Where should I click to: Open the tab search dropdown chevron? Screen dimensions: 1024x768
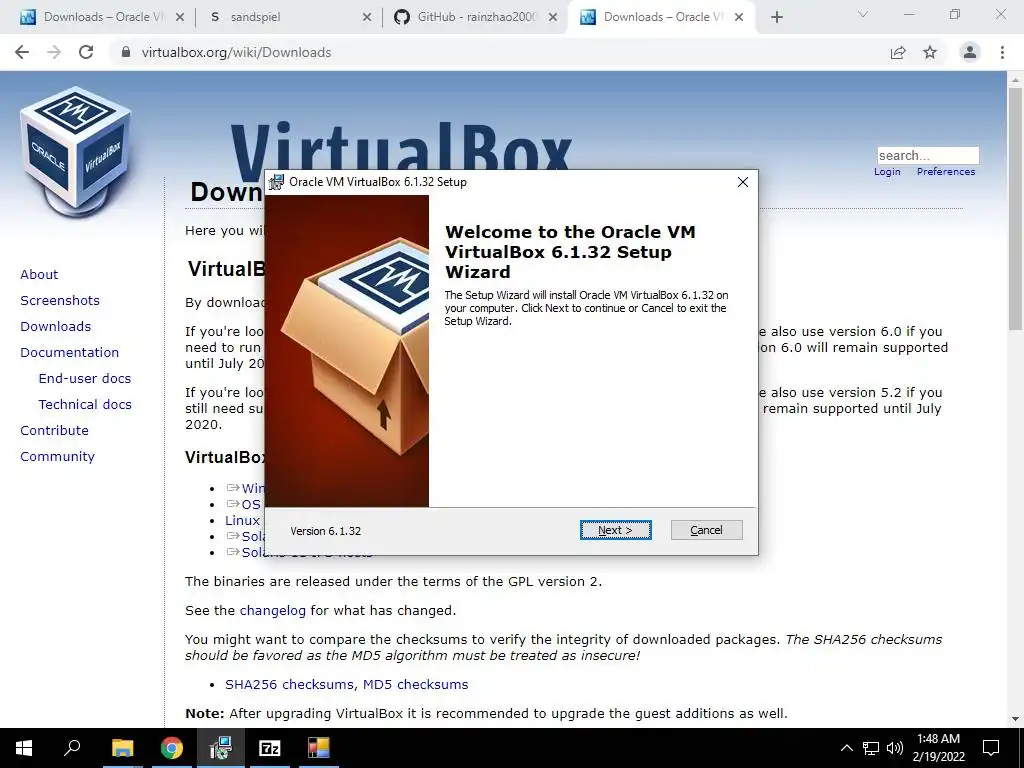point(863,14)
